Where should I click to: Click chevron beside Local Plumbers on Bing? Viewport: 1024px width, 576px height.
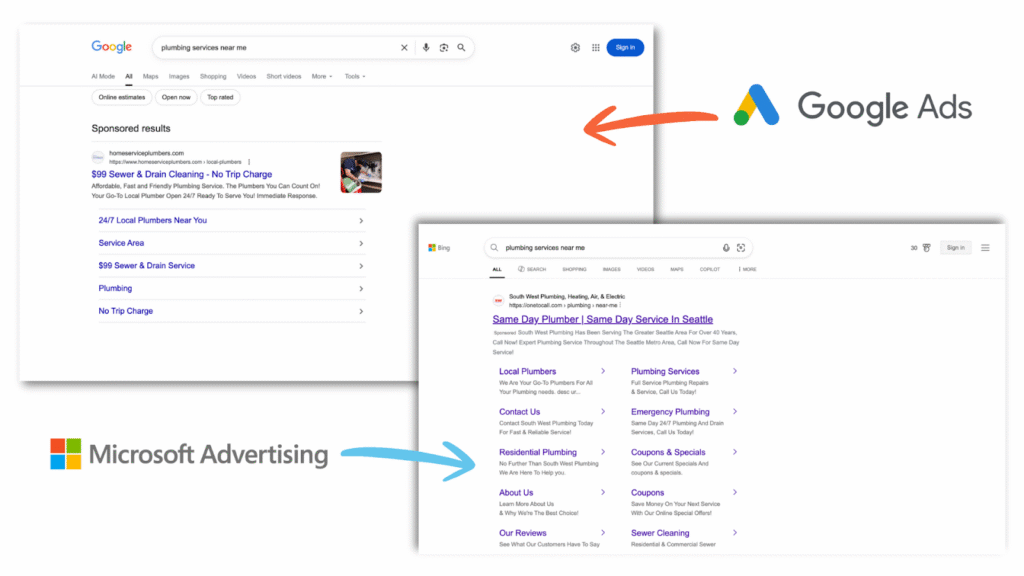click(x=603, y=371)
